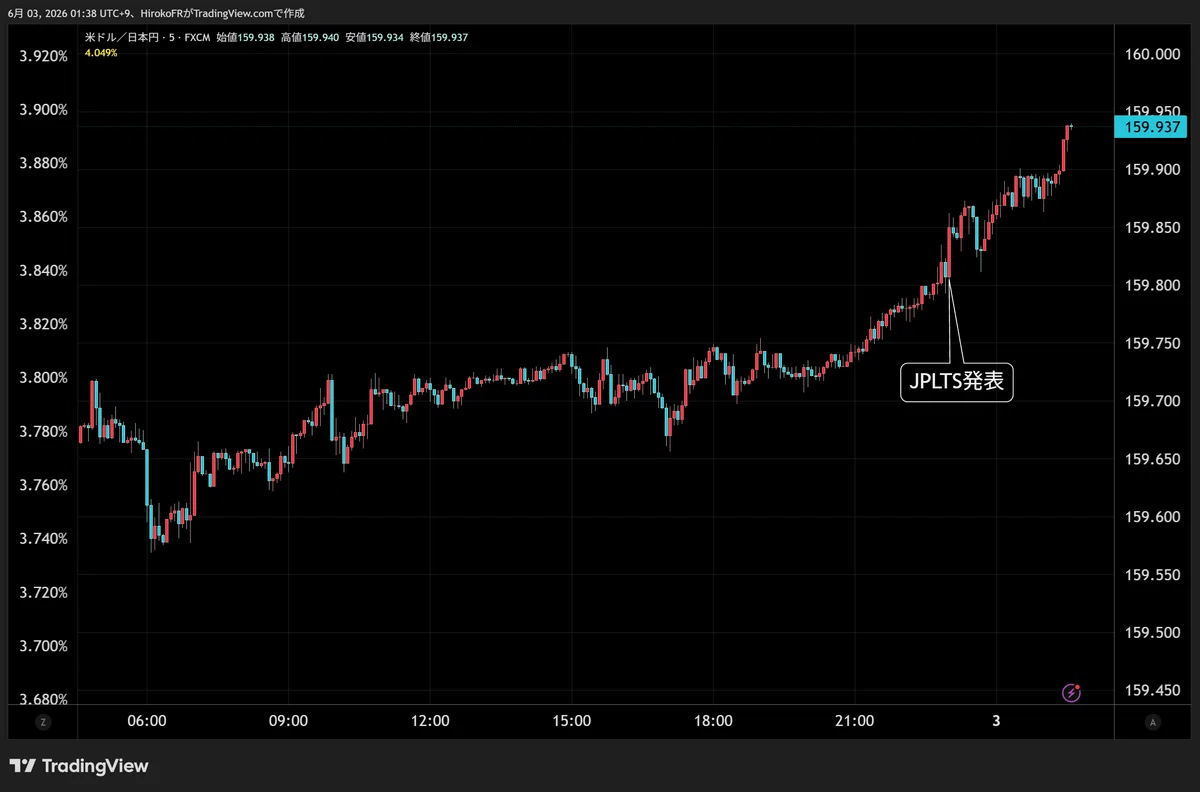
Task: Click the 3.880% left axis label
Action: [x=44, y=163]
